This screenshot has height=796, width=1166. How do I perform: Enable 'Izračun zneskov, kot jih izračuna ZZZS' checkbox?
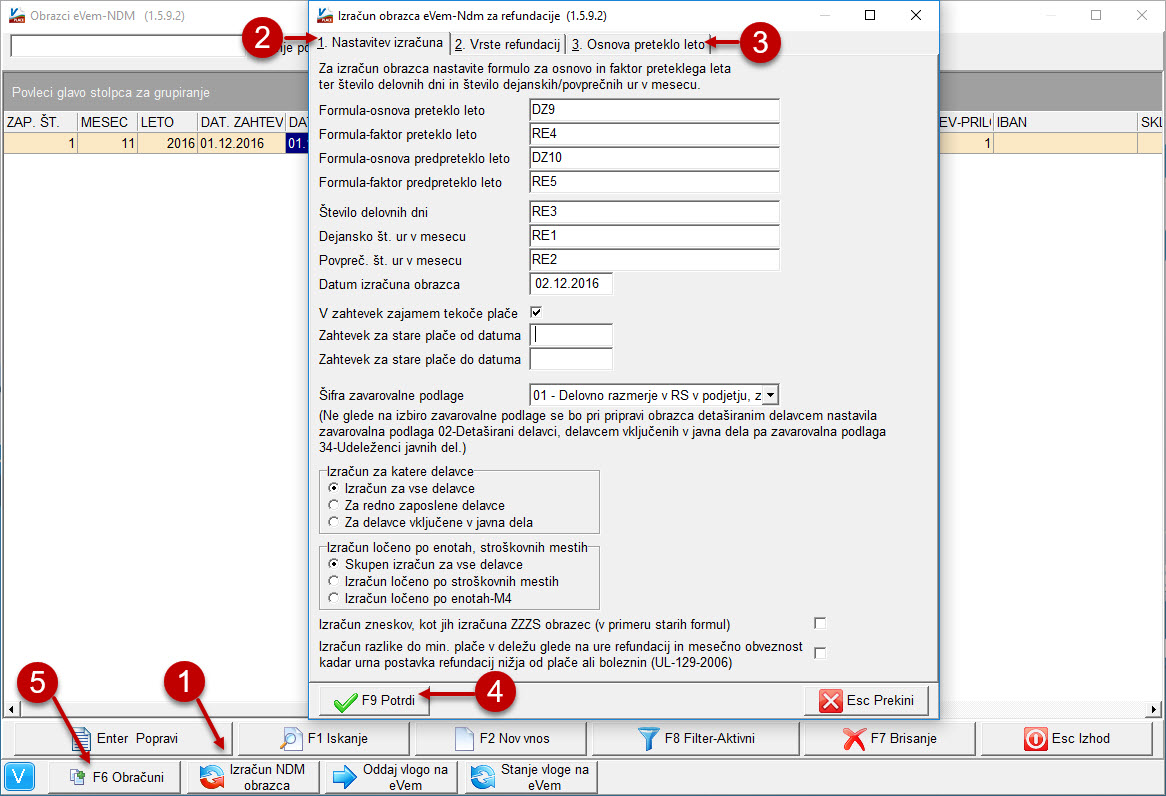pos(819,623)
